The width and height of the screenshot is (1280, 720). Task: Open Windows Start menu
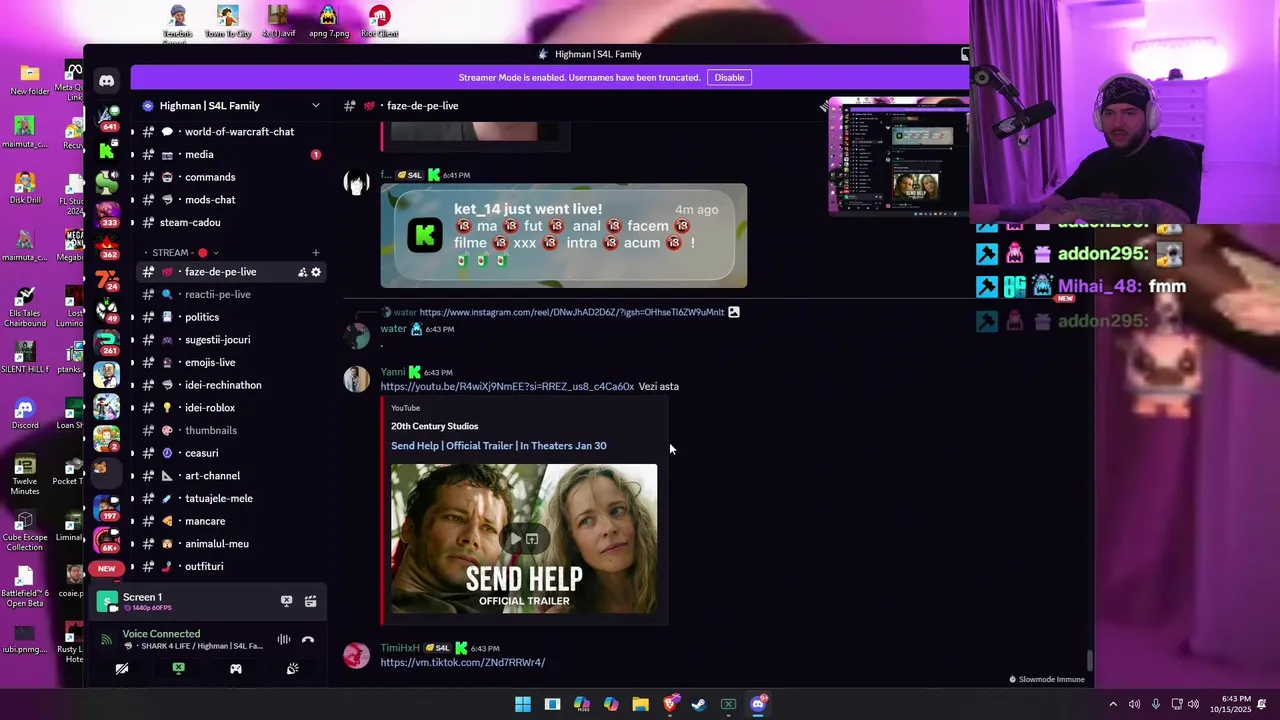pyautogui.click(x=523, y=704)
